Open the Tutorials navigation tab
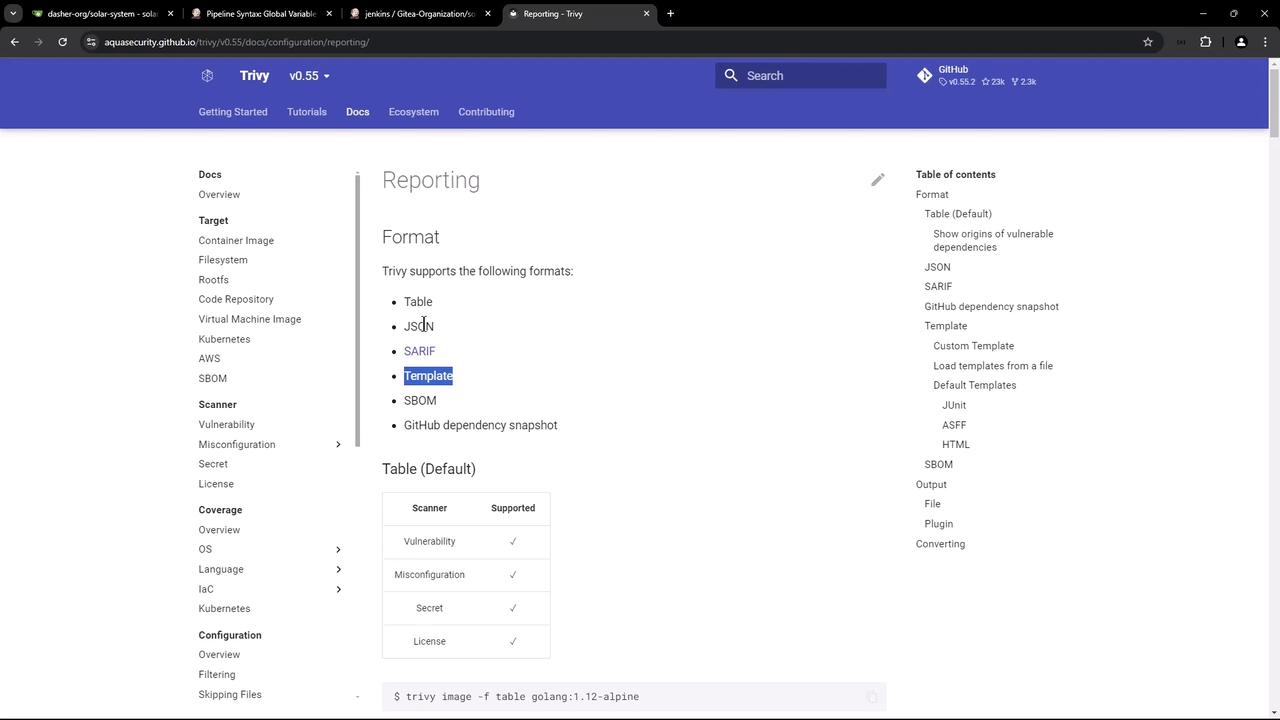This screenshot has height=720, width=1280. [306, 112]
